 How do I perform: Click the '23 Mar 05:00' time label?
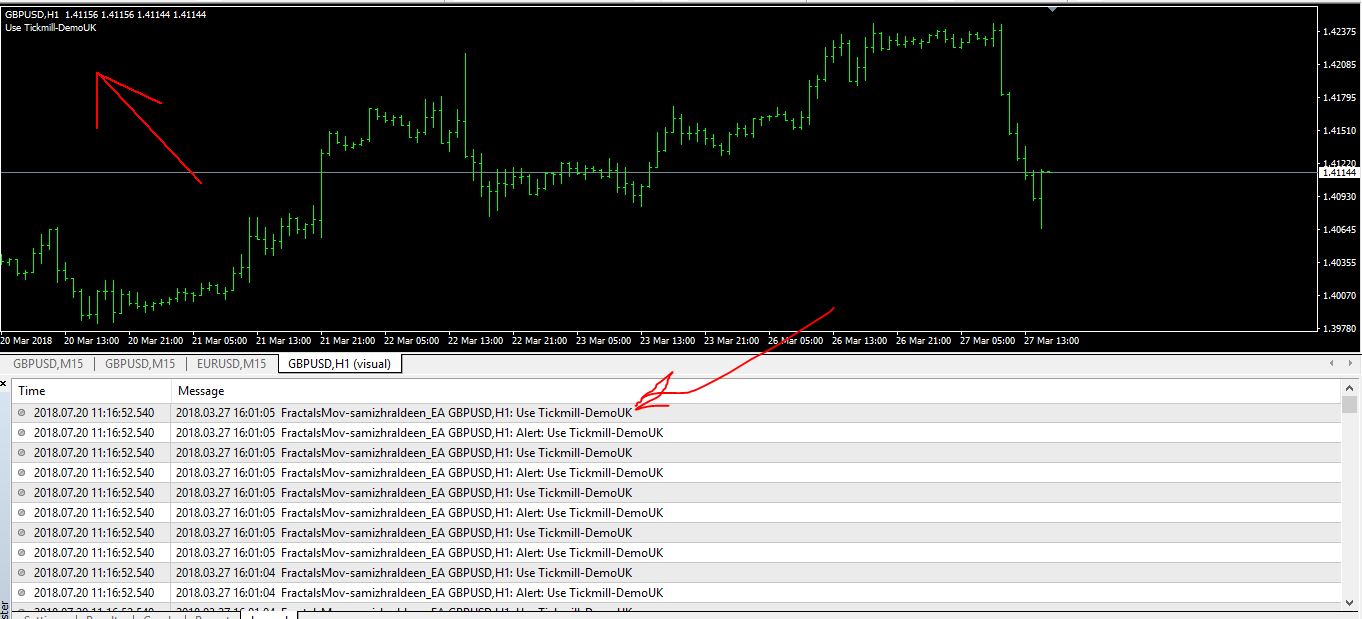[x=605, y=341]
